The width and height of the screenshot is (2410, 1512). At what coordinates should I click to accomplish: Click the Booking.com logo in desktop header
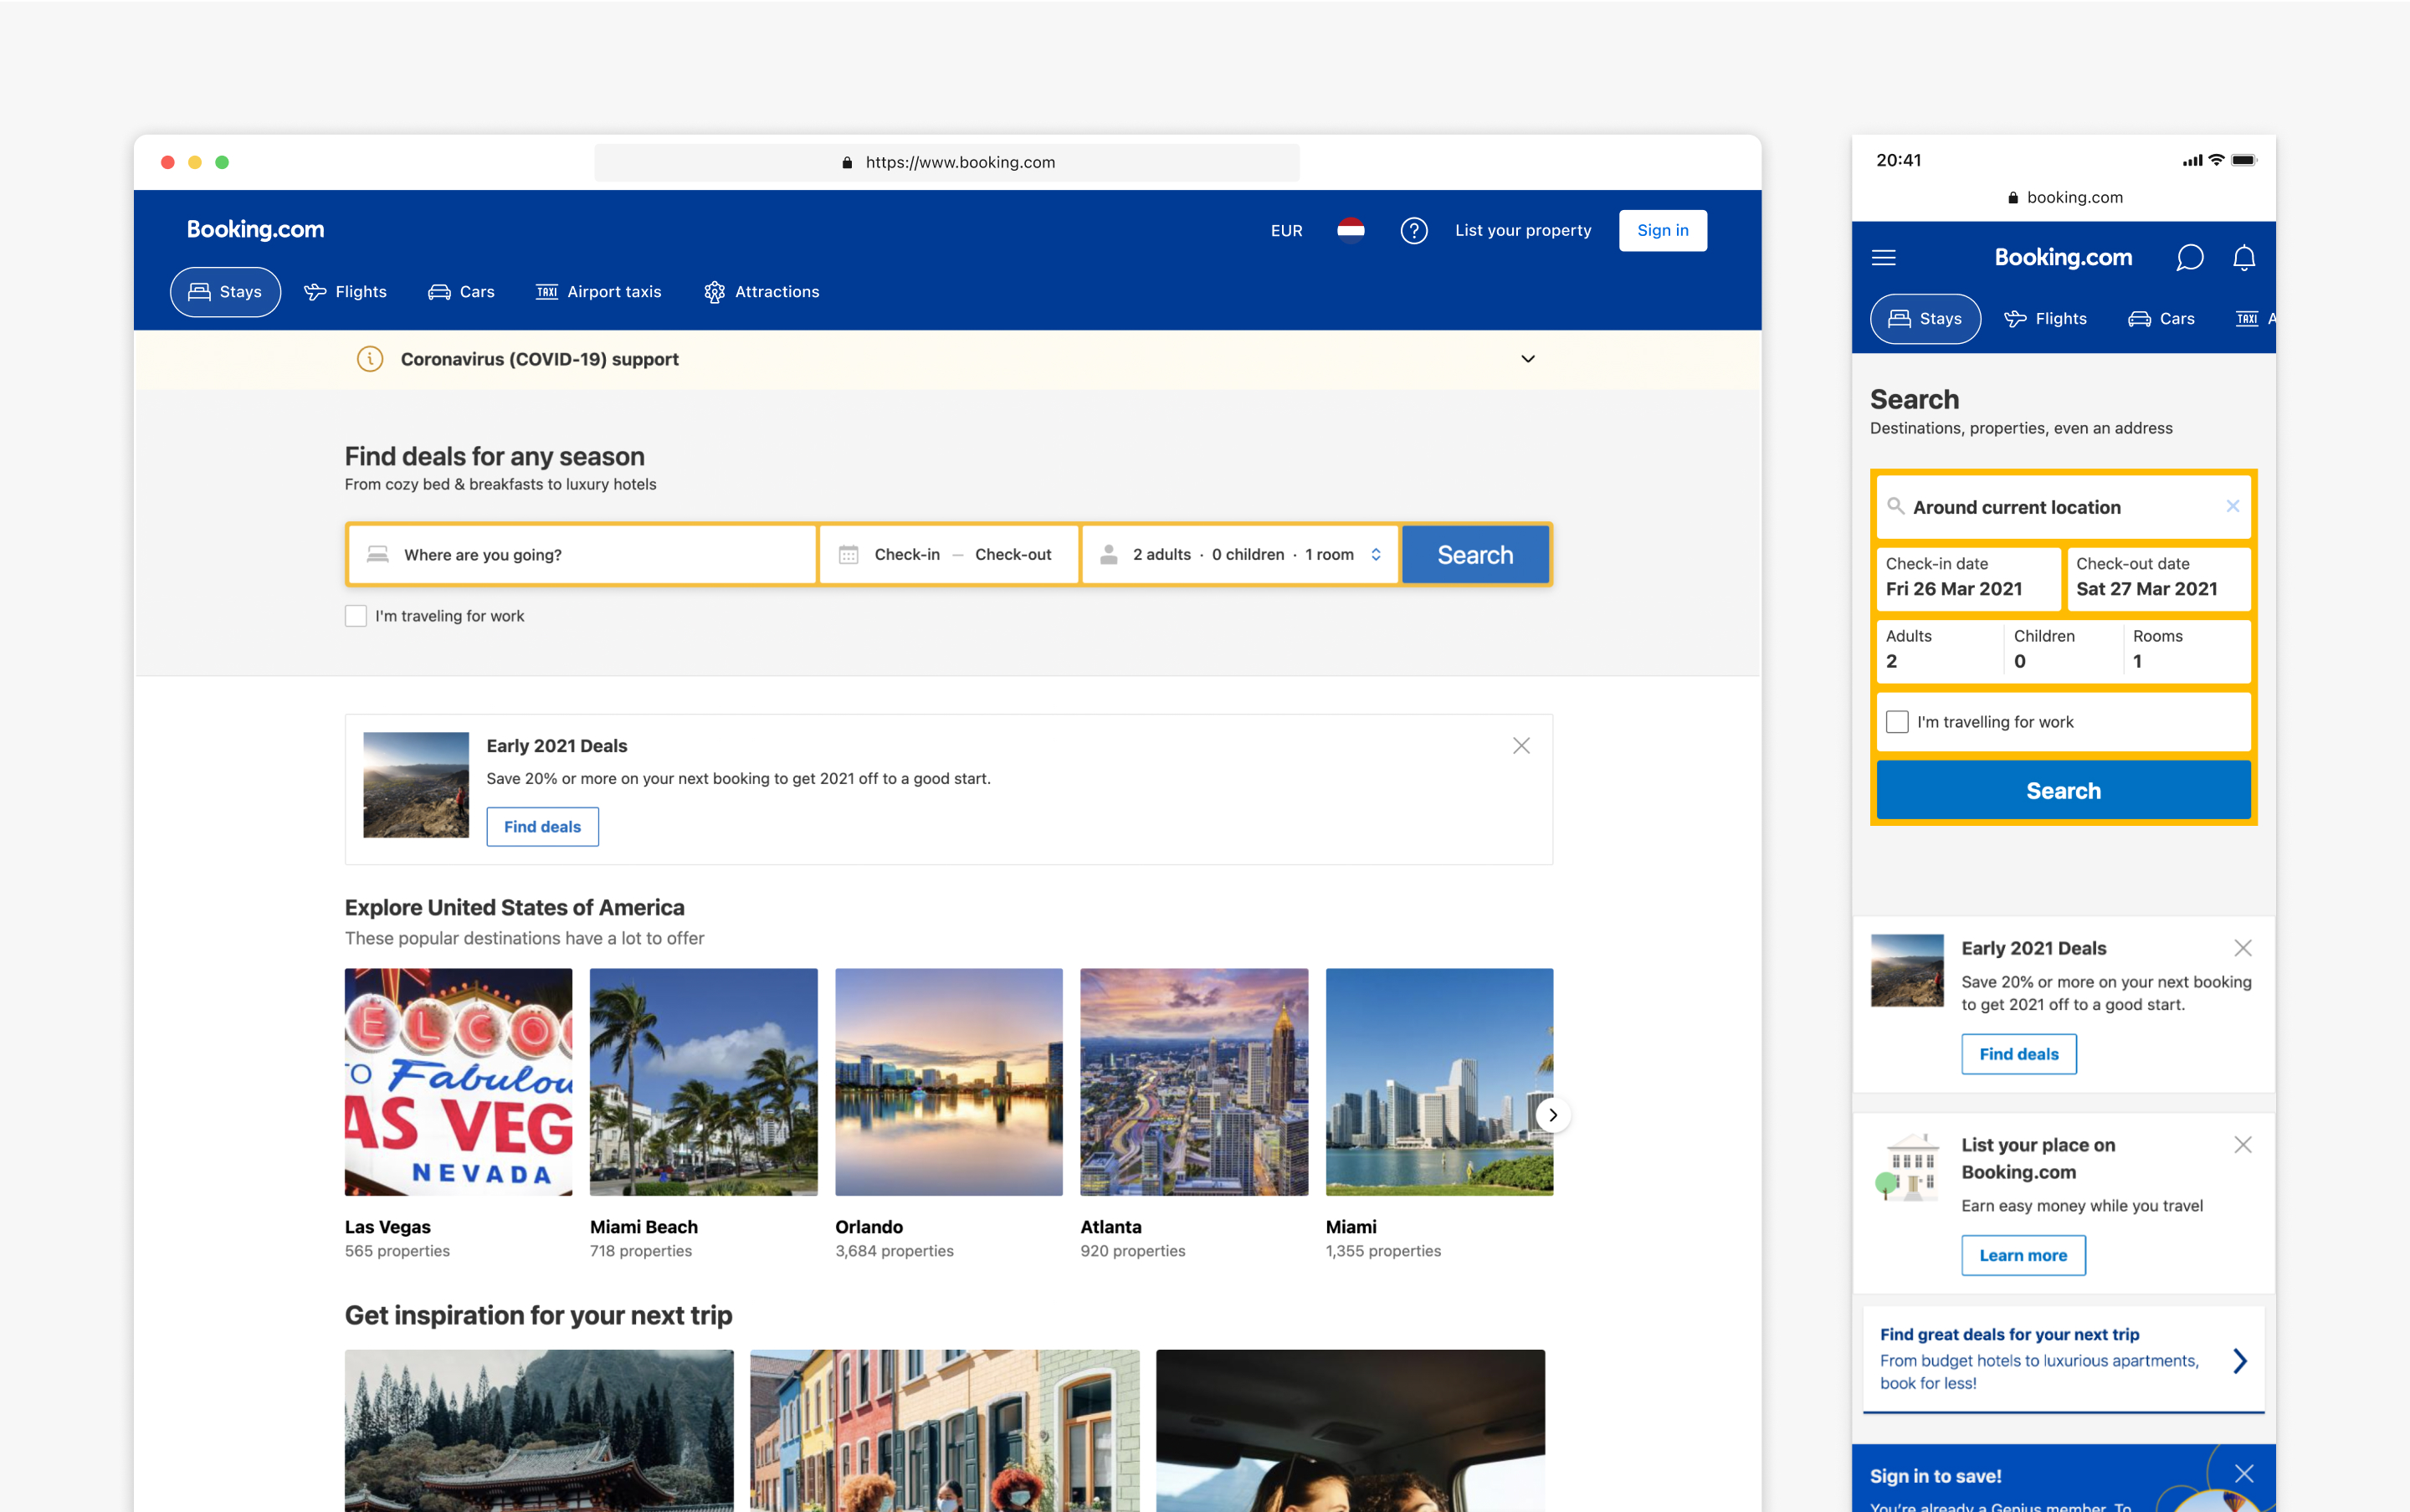[255, 230]
